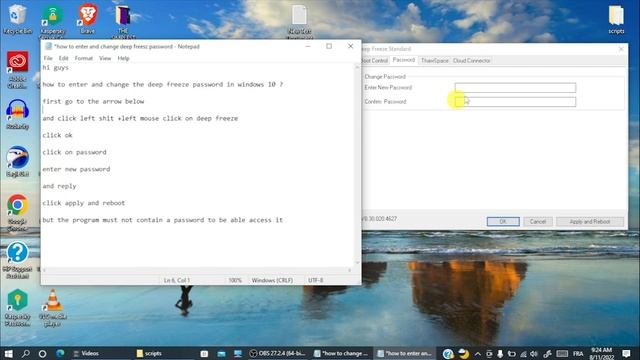Open the monitor icon on the taskbar
640x360 pixels.
pyautogui.click(x=238, y=353)
